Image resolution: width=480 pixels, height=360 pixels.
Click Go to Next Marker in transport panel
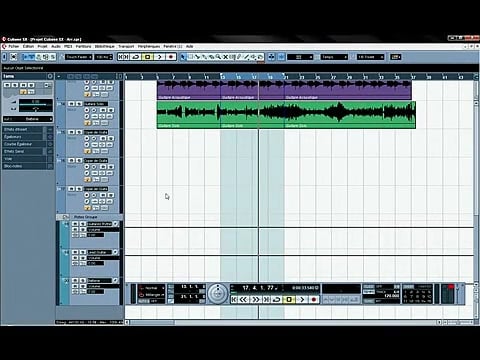(x=266, y=300)
